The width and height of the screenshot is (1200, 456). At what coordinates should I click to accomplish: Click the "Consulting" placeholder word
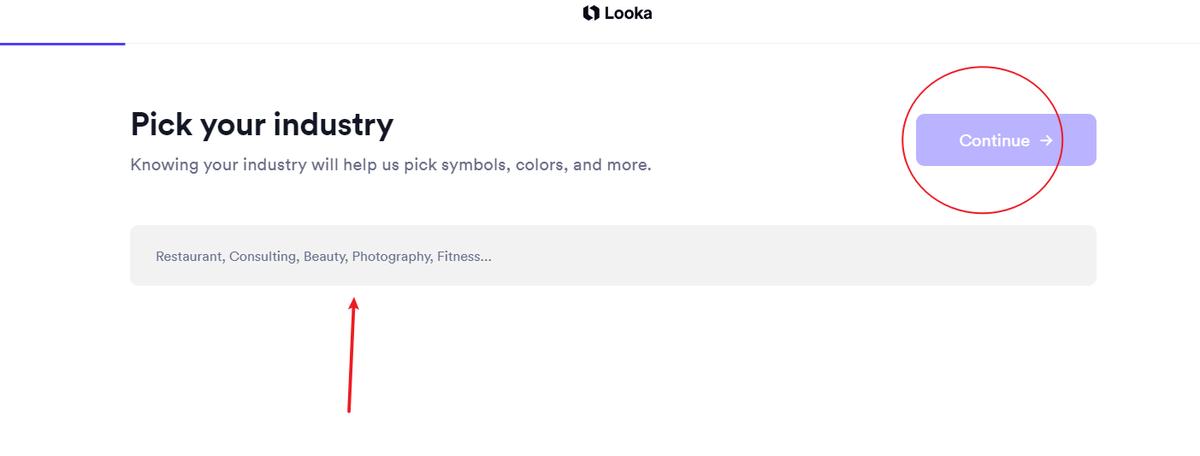tap(263, 257)
